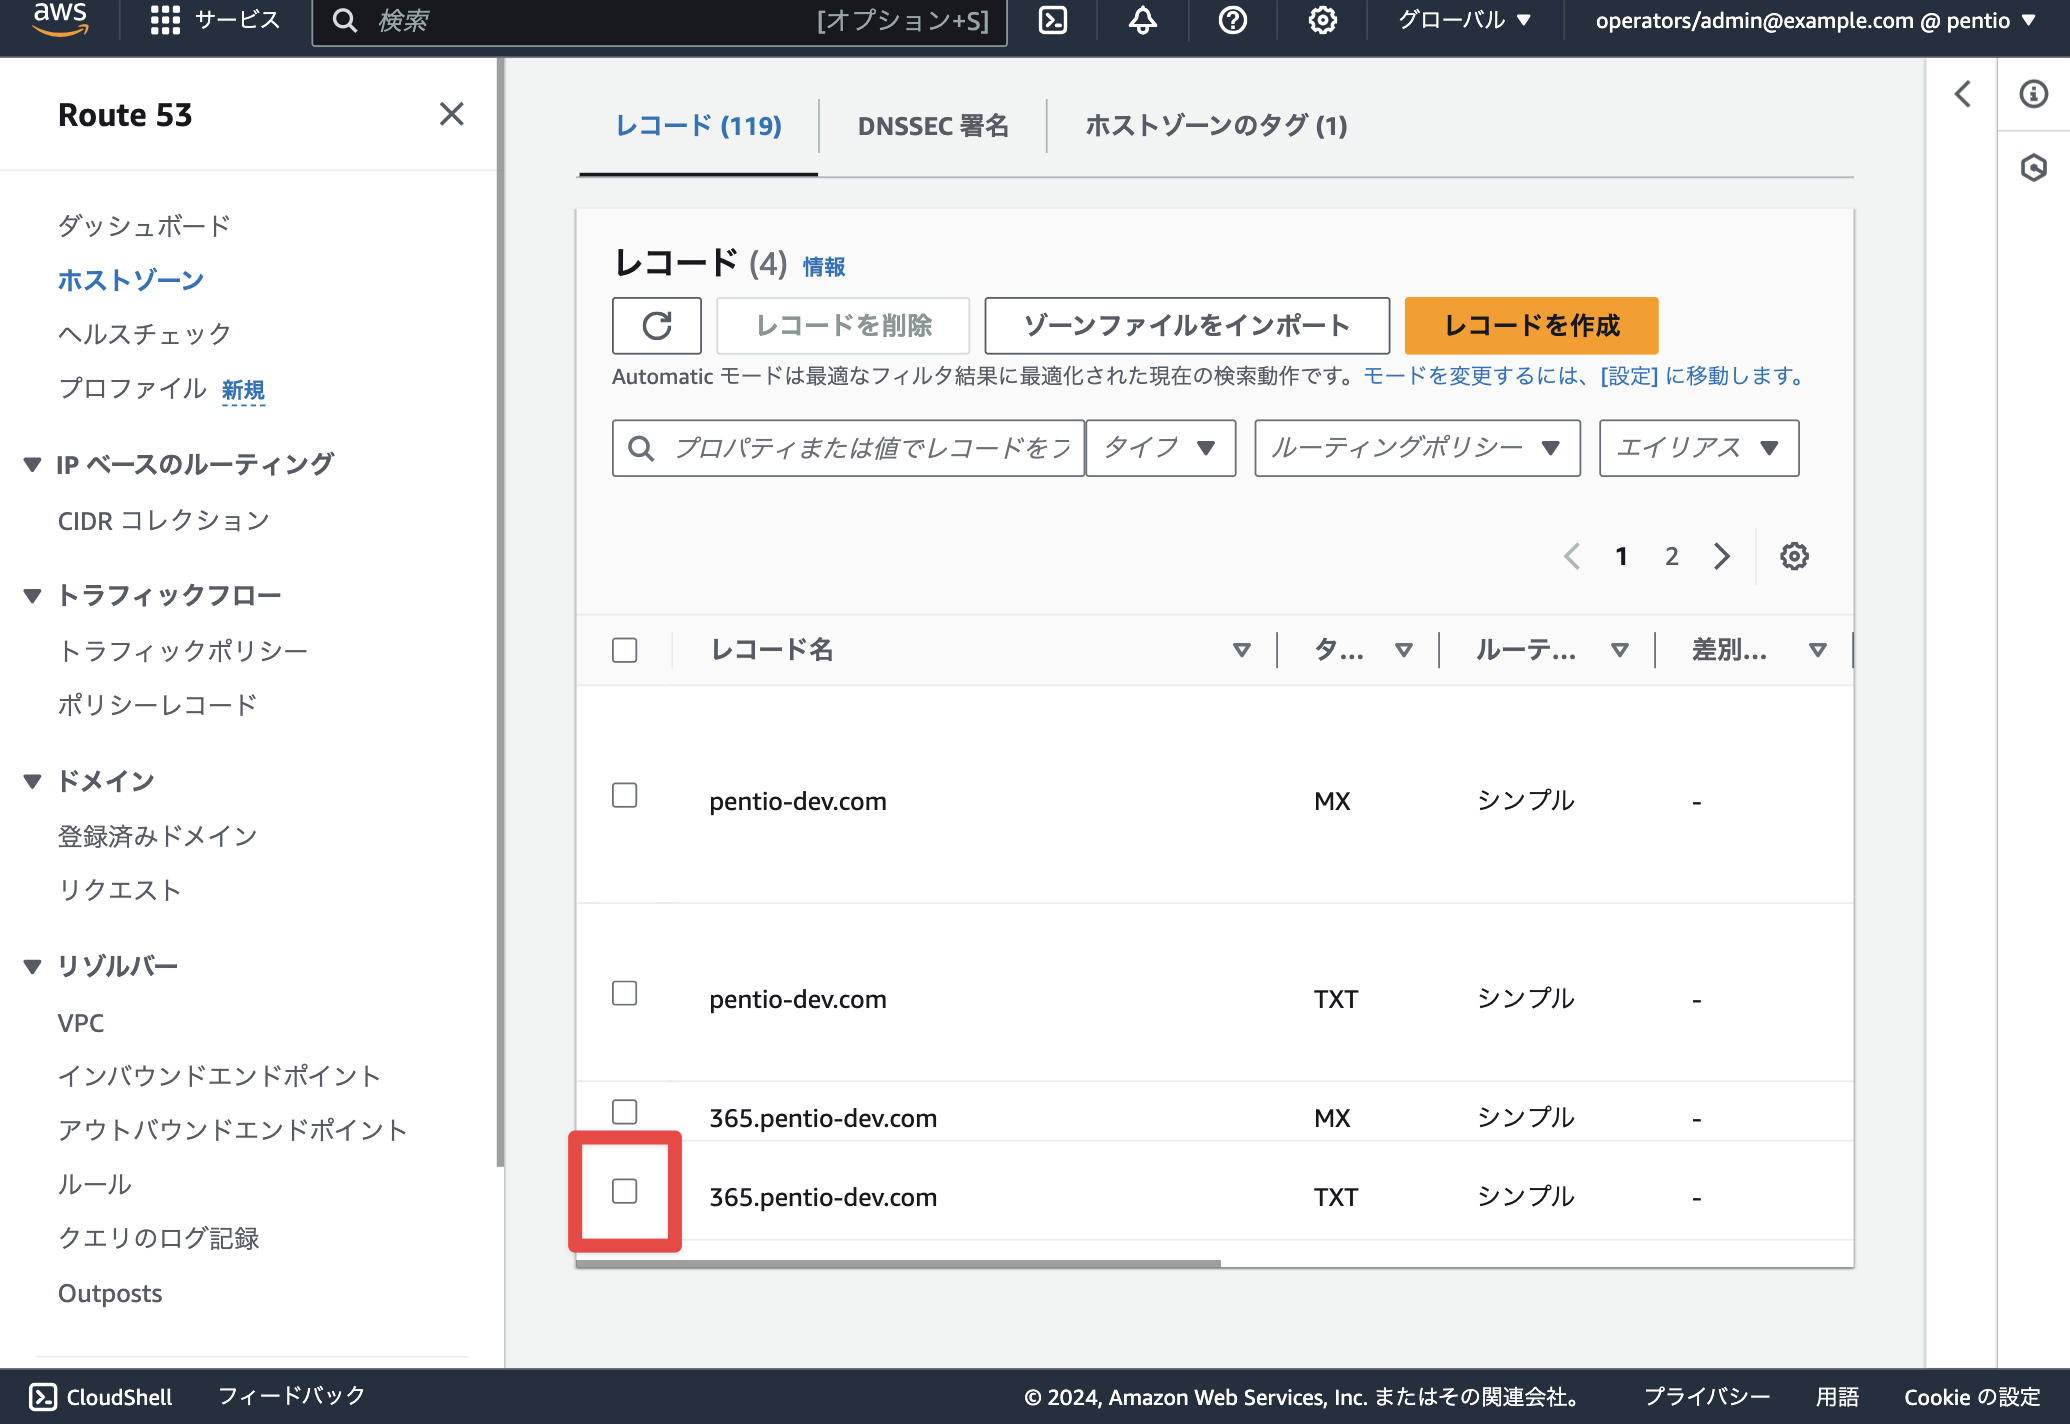Open フィードバック link in footer
2070x1424 pixels.
(x=292, y=1396)
